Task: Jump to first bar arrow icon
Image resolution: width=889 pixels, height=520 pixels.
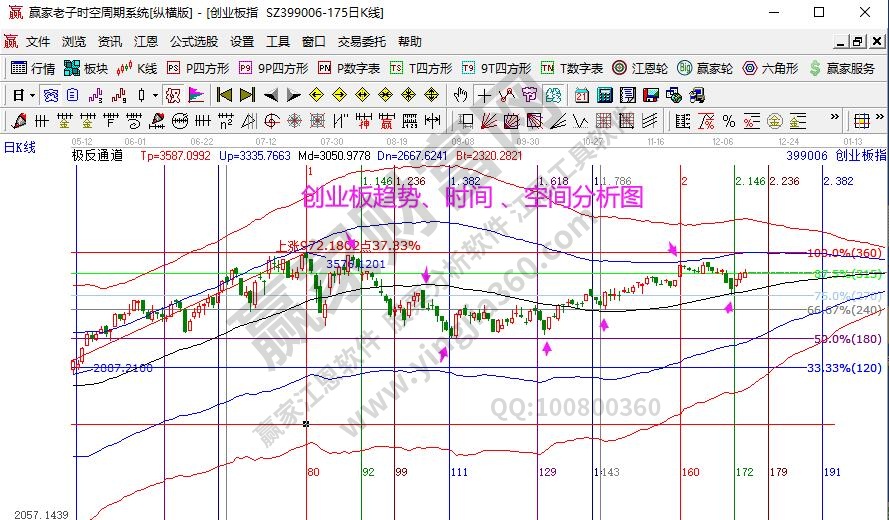Action: coord(223,95)
